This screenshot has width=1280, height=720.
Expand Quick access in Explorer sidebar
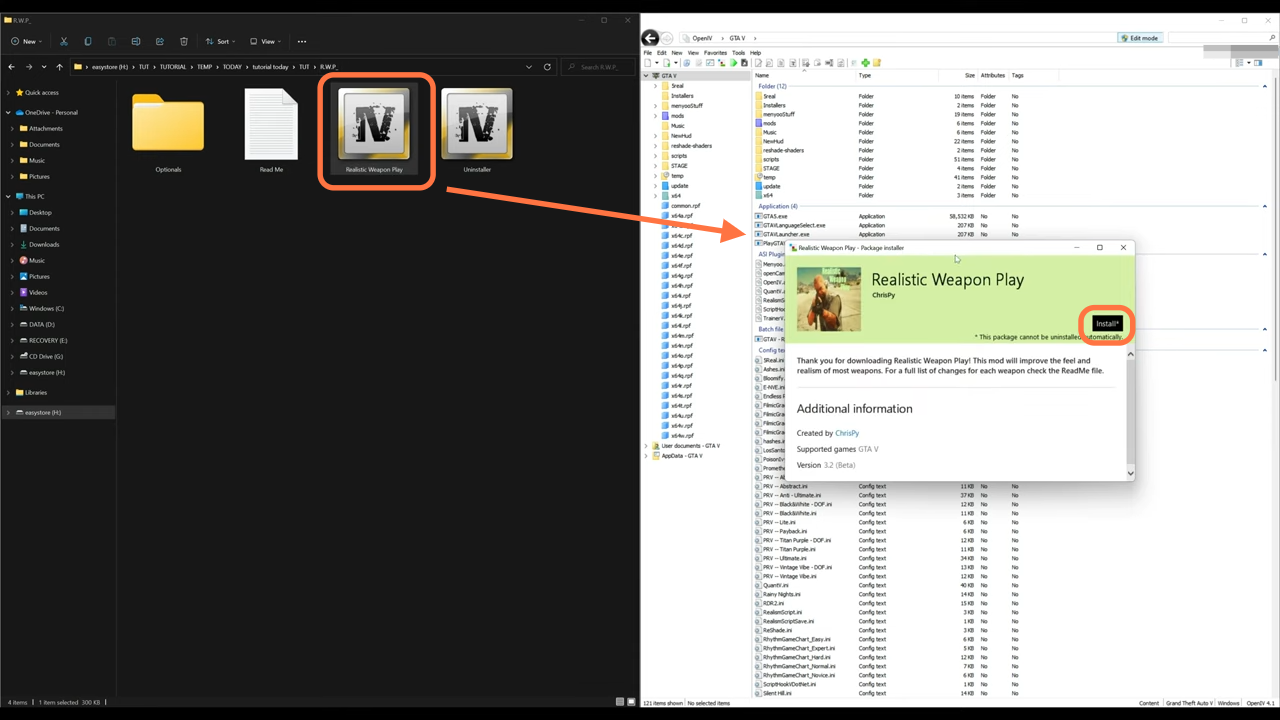[x=9, y=92]
